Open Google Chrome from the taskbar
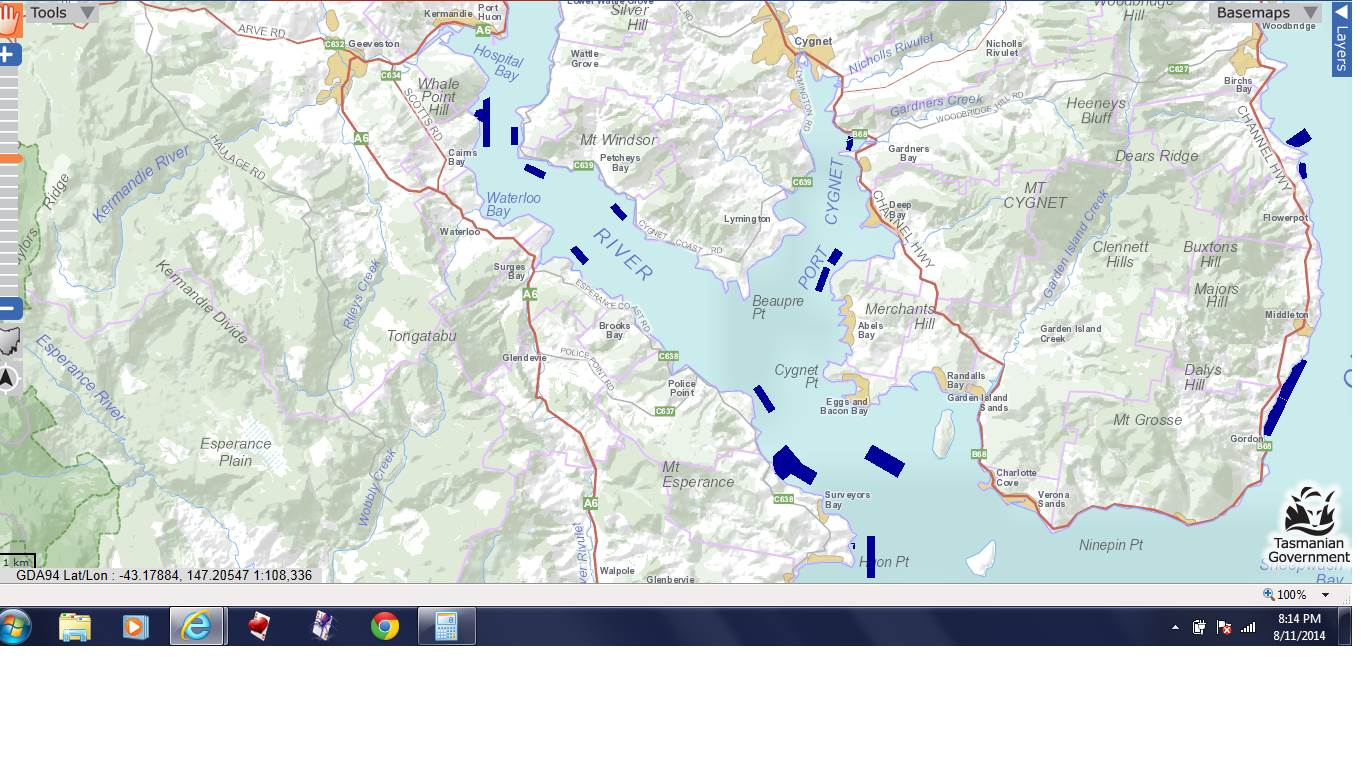Viewport: 1366px width, 768px height. point(385,627)
